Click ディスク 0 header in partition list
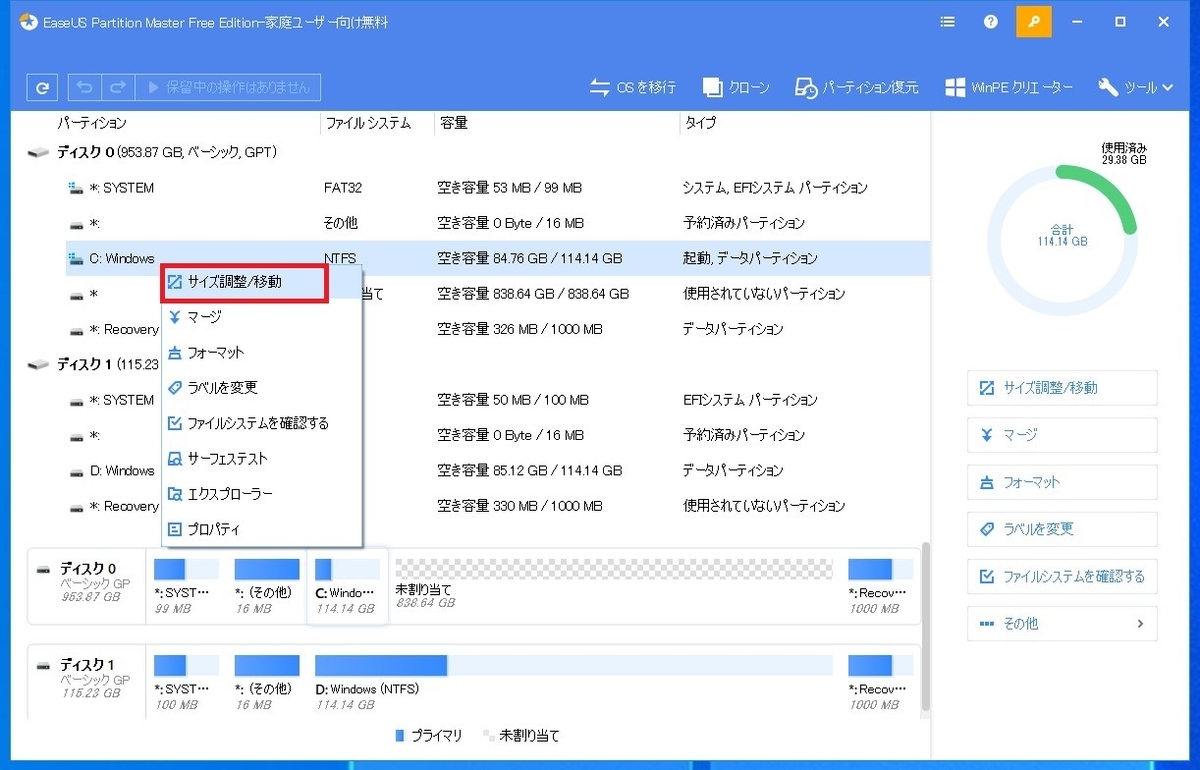The image size is (1200, 770). pyautogui.click(x=152, y=152)
